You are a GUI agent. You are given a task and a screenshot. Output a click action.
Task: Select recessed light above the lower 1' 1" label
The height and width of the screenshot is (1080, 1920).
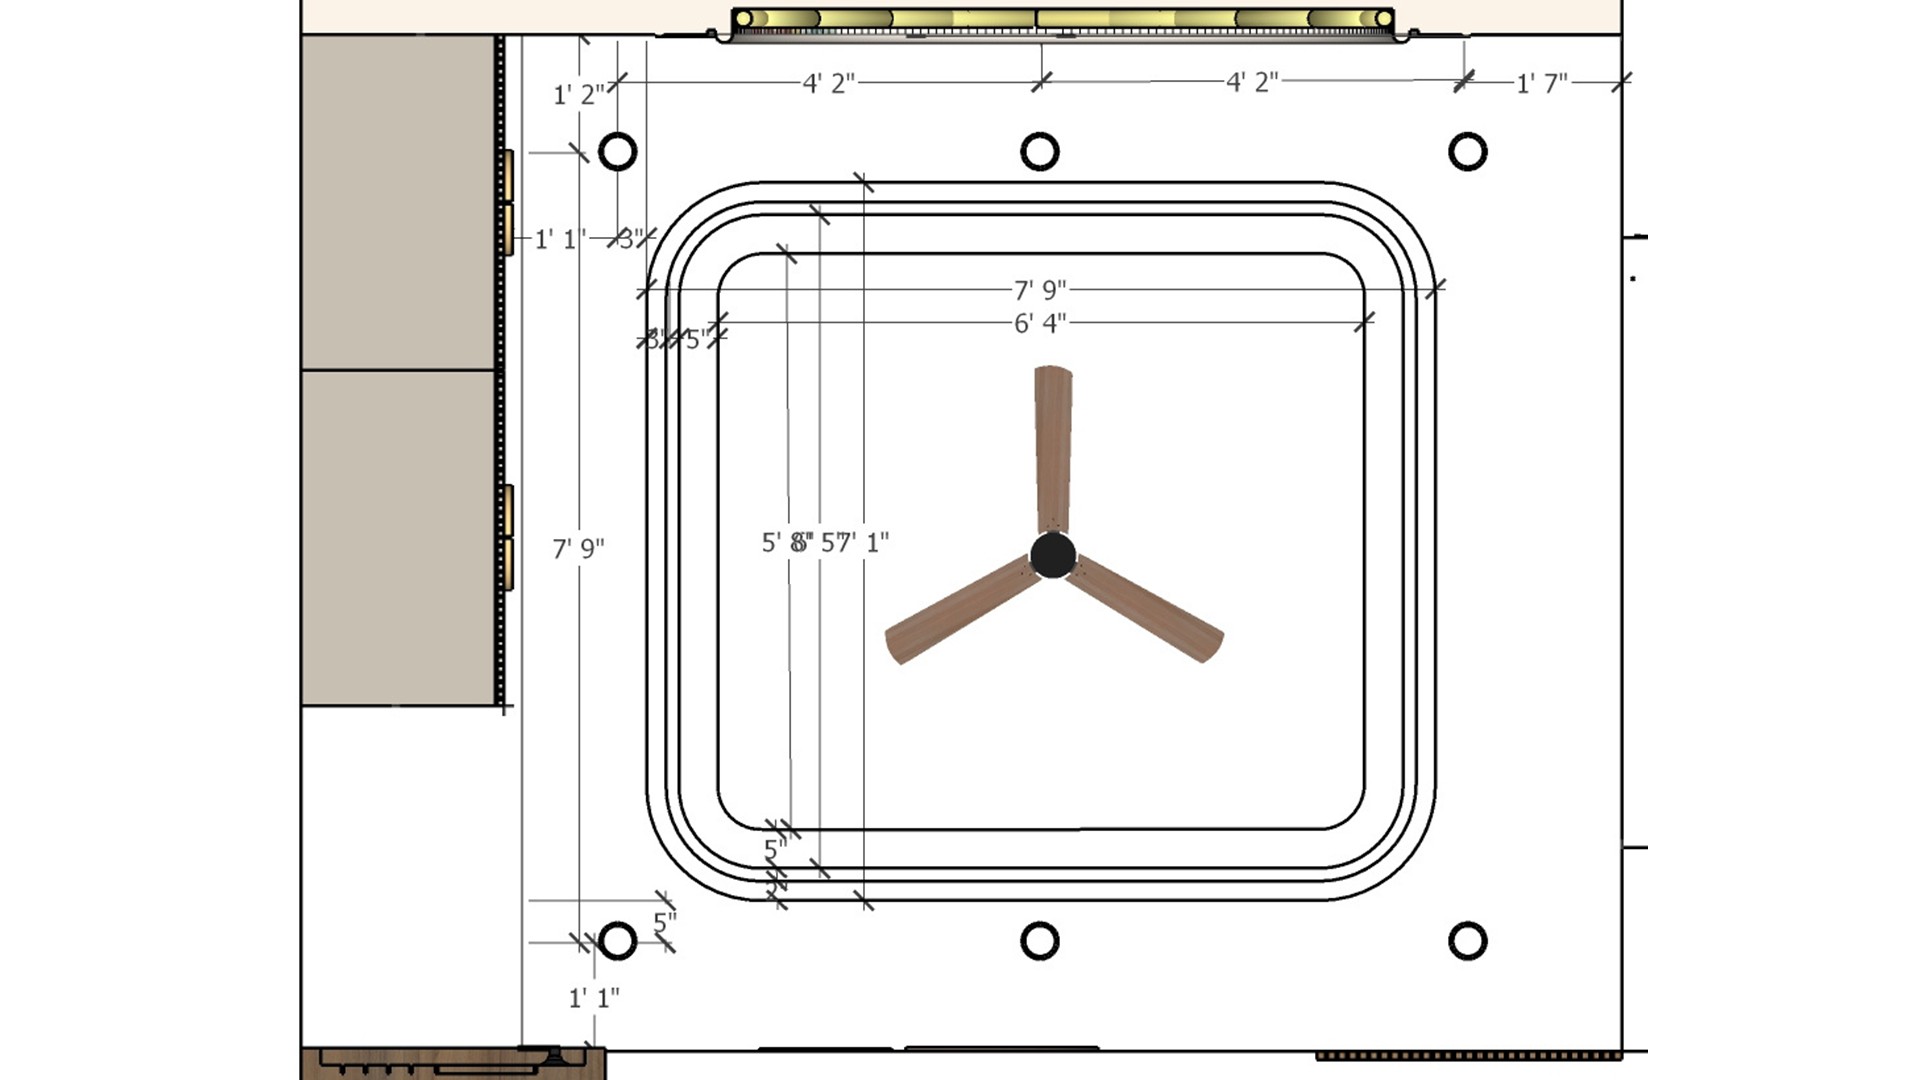(x=617, y=941)
